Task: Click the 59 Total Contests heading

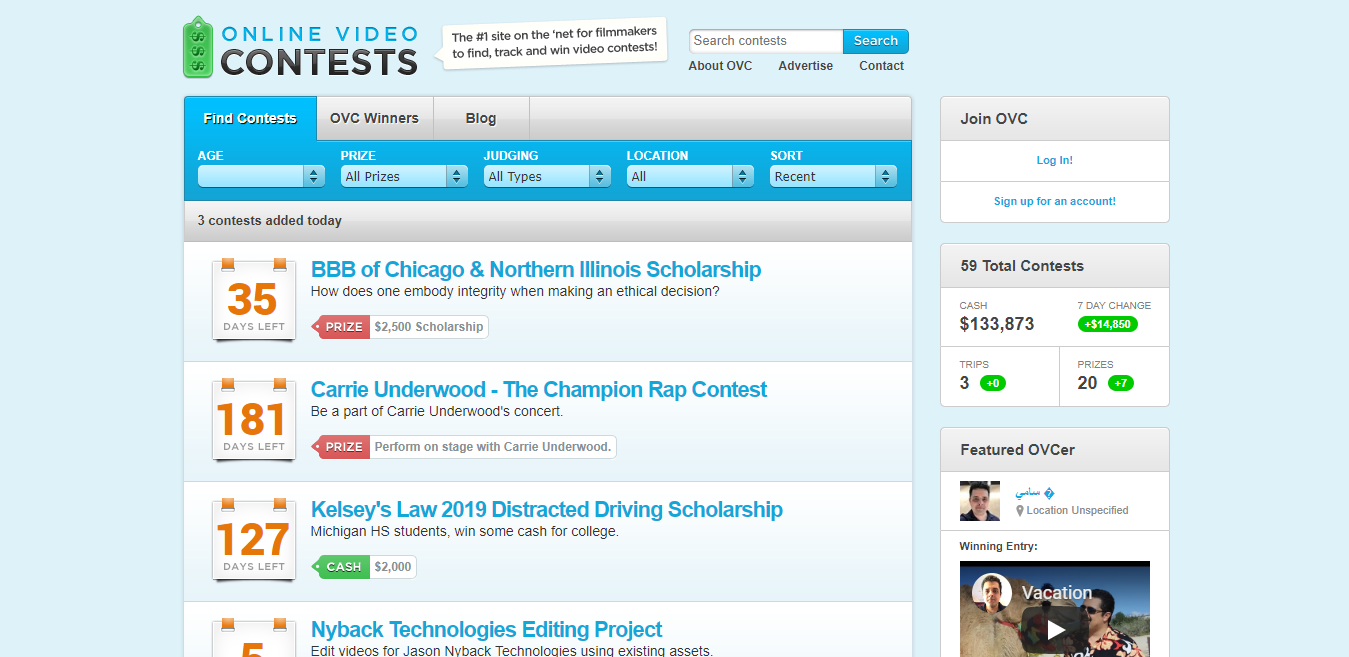Action: [x=1022, y=266]
